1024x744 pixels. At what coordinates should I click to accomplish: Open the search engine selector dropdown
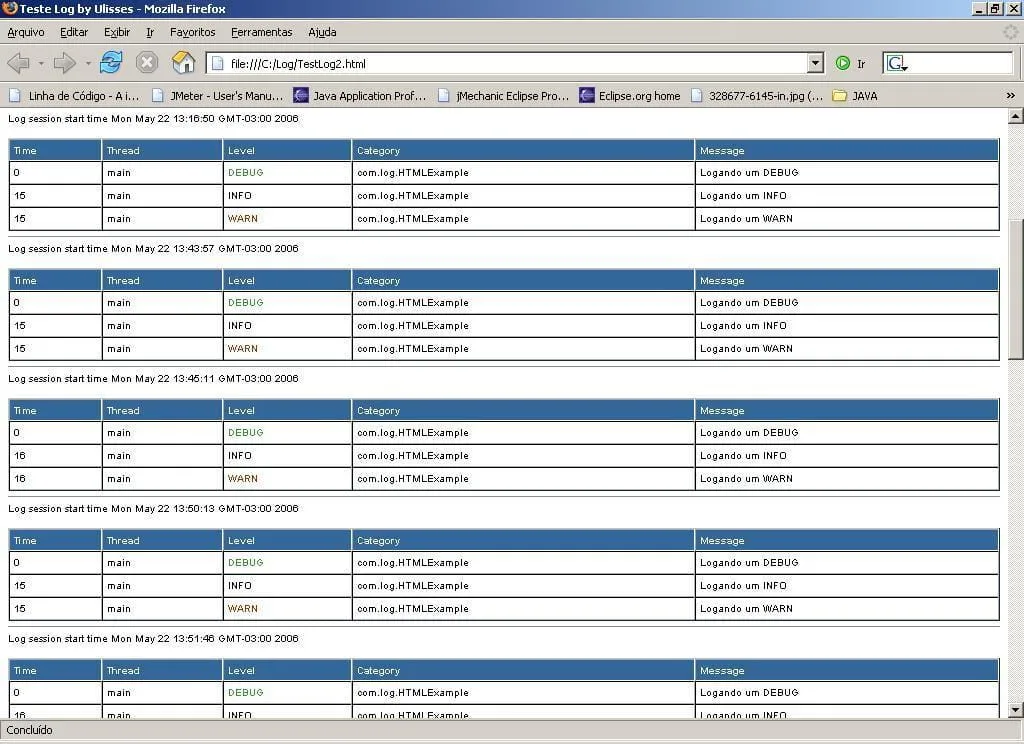[x=897, y=64]
